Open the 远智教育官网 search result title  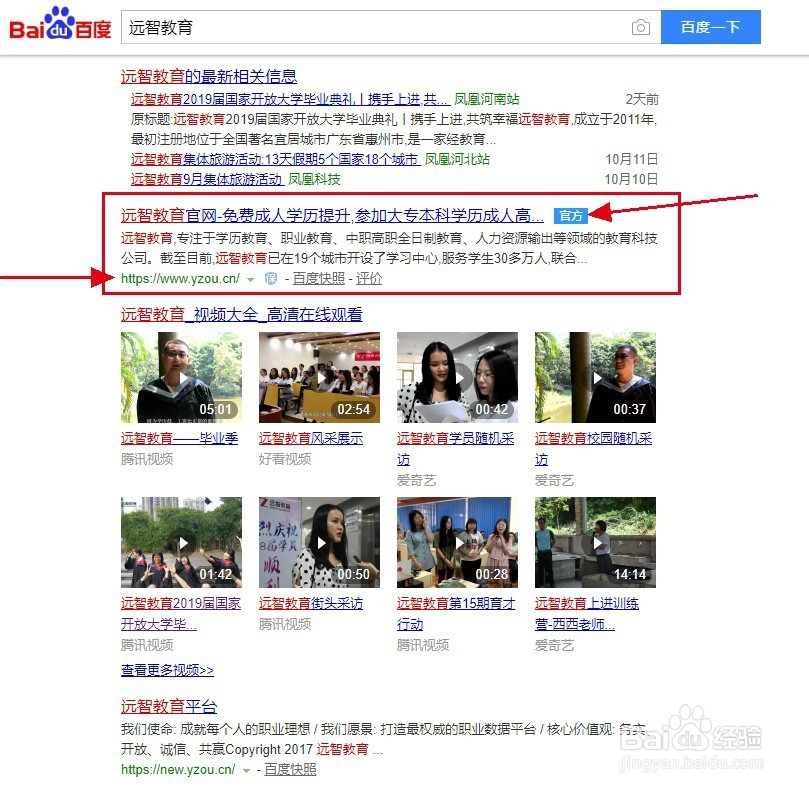click(x=330, y=215)
